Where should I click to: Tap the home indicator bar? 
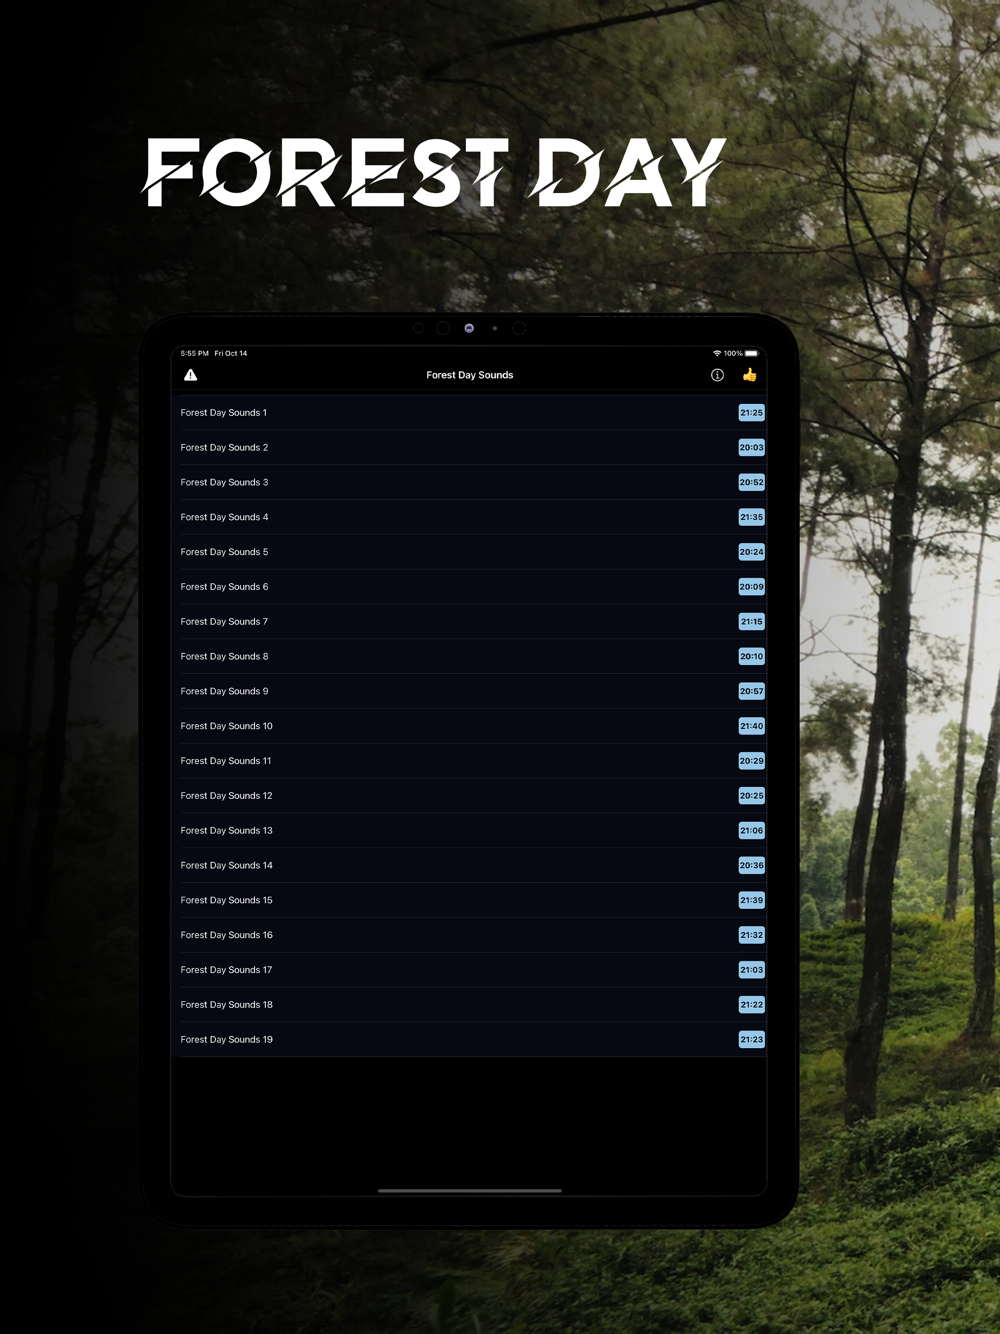tap(469, 1191)
